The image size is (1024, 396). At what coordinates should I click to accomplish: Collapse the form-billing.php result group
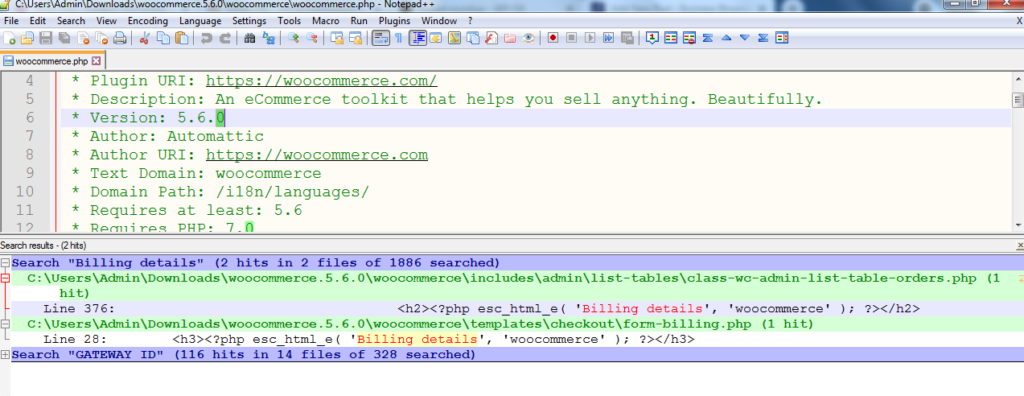(5, 324)
